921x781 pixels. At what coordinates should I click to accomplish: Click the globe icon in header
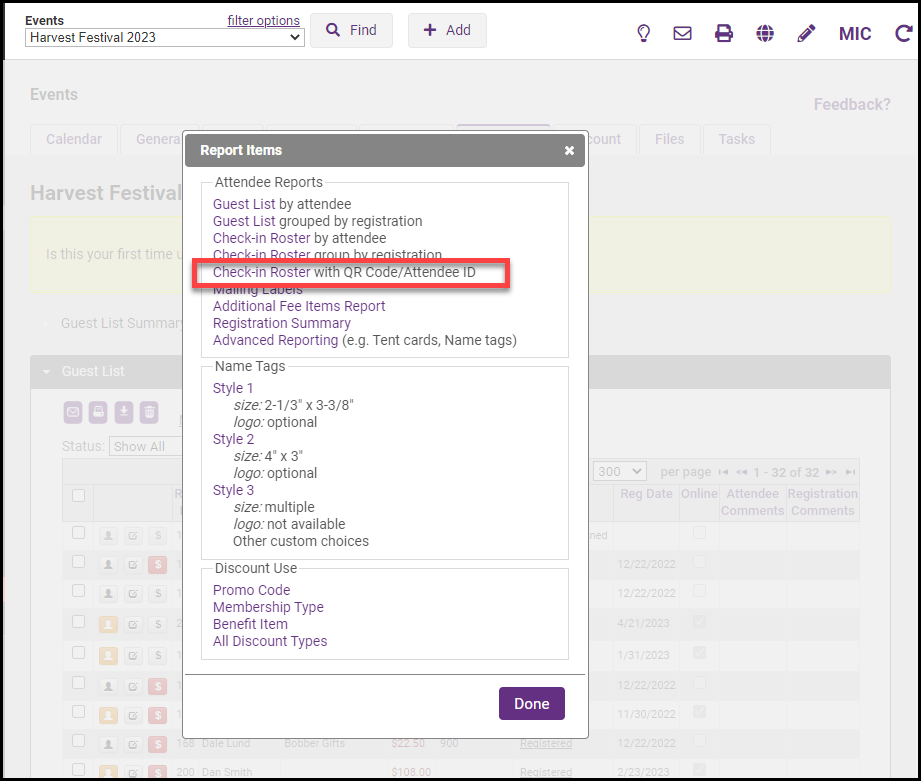(765, 33)
